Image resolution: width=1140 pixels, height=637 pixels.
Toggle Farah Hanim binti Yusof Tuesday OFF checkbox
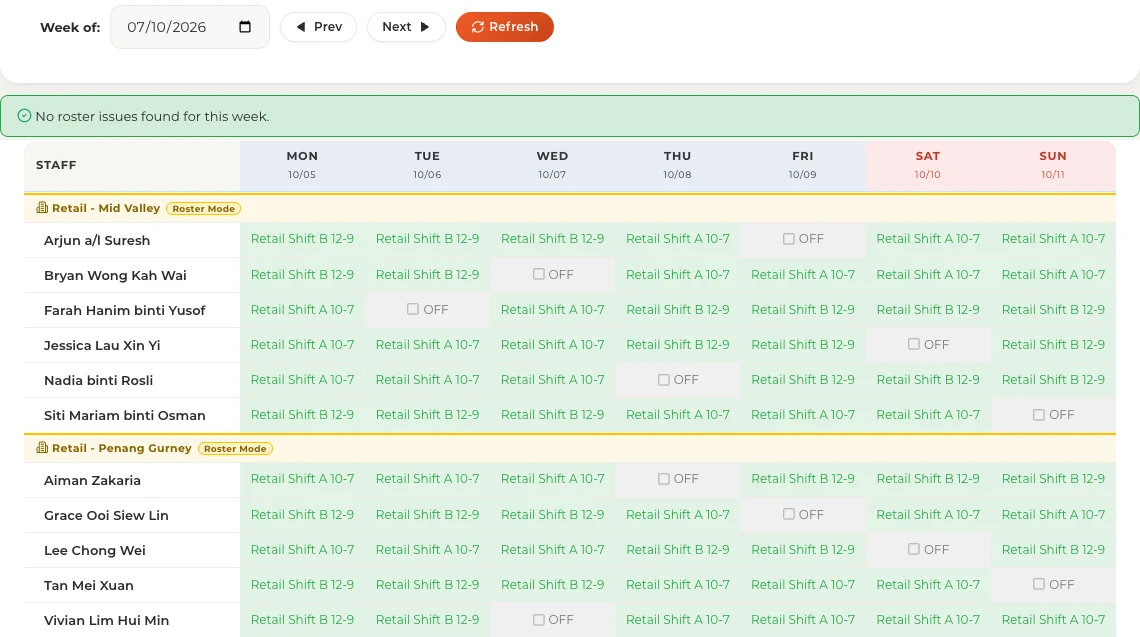point(413,309)
